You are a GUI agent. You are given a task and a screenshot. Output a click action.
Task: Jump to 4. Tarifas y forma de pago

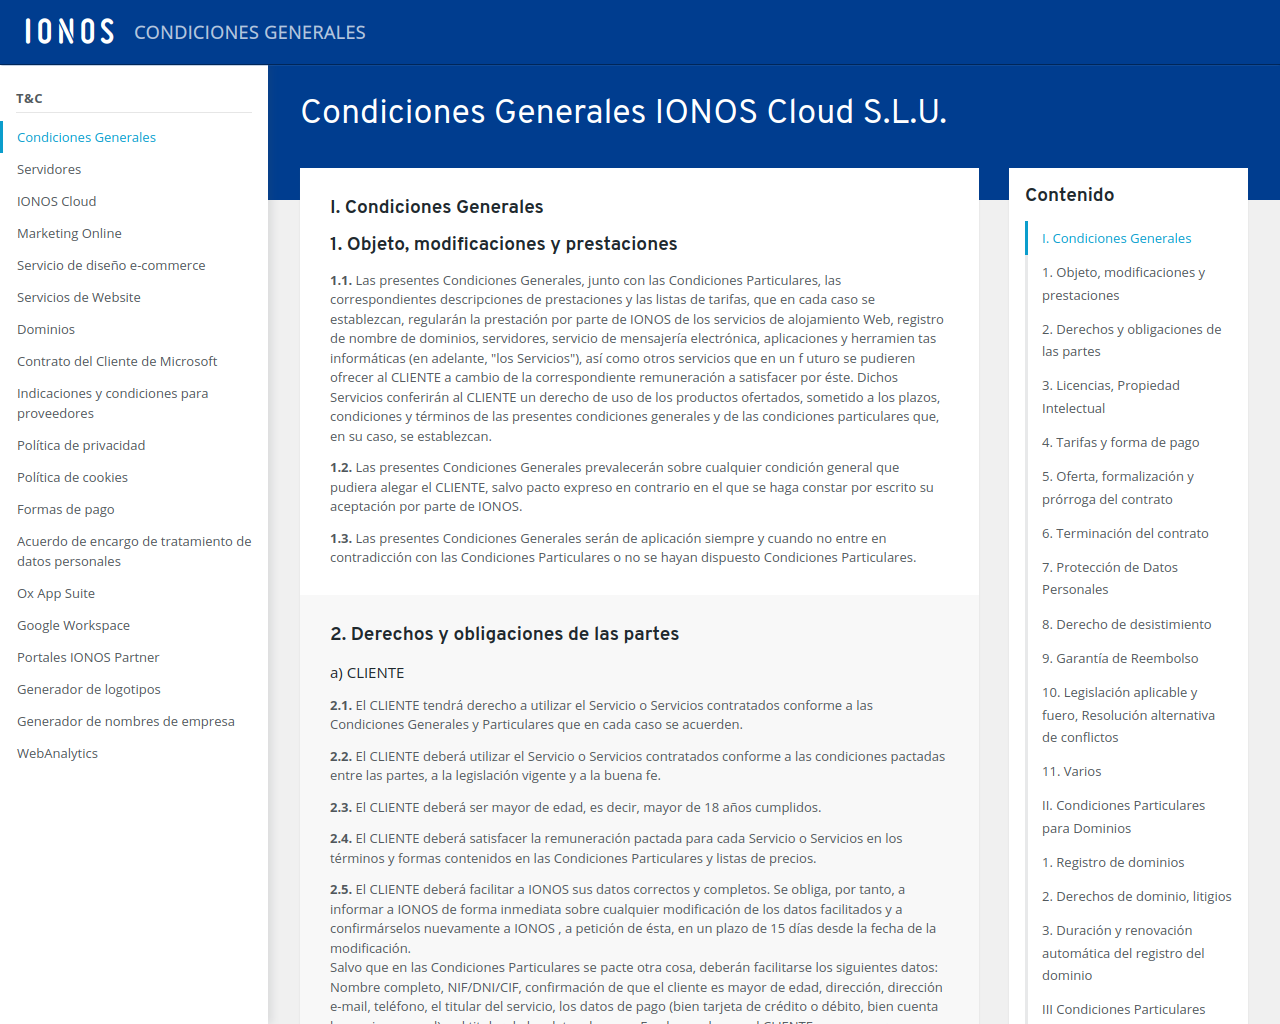tap(1120, 442)
